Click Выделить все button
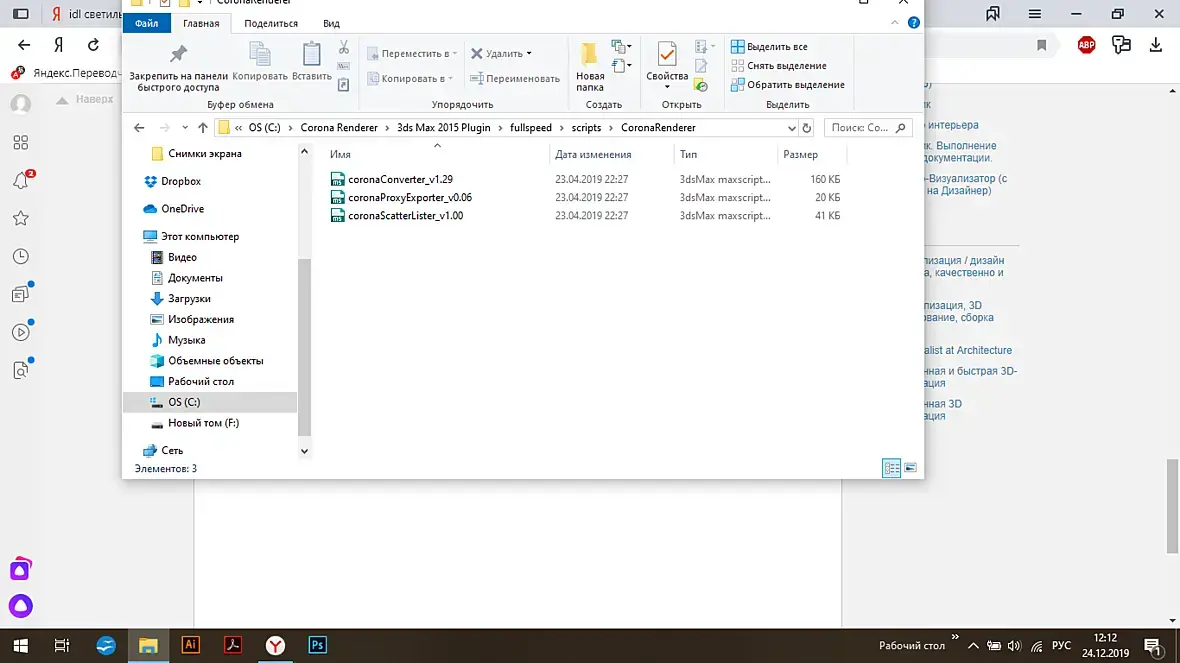Screen dimensions: 1180x663 769,47
